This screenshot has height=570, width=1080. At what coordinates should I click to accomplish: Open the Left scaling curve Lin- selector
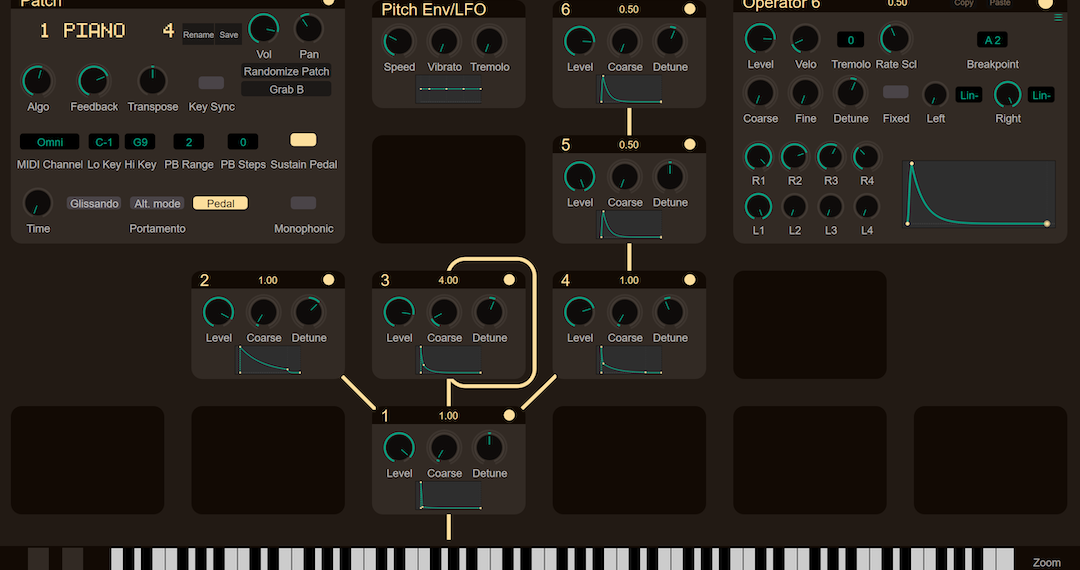pyautogui.click(x=969, y=95)
